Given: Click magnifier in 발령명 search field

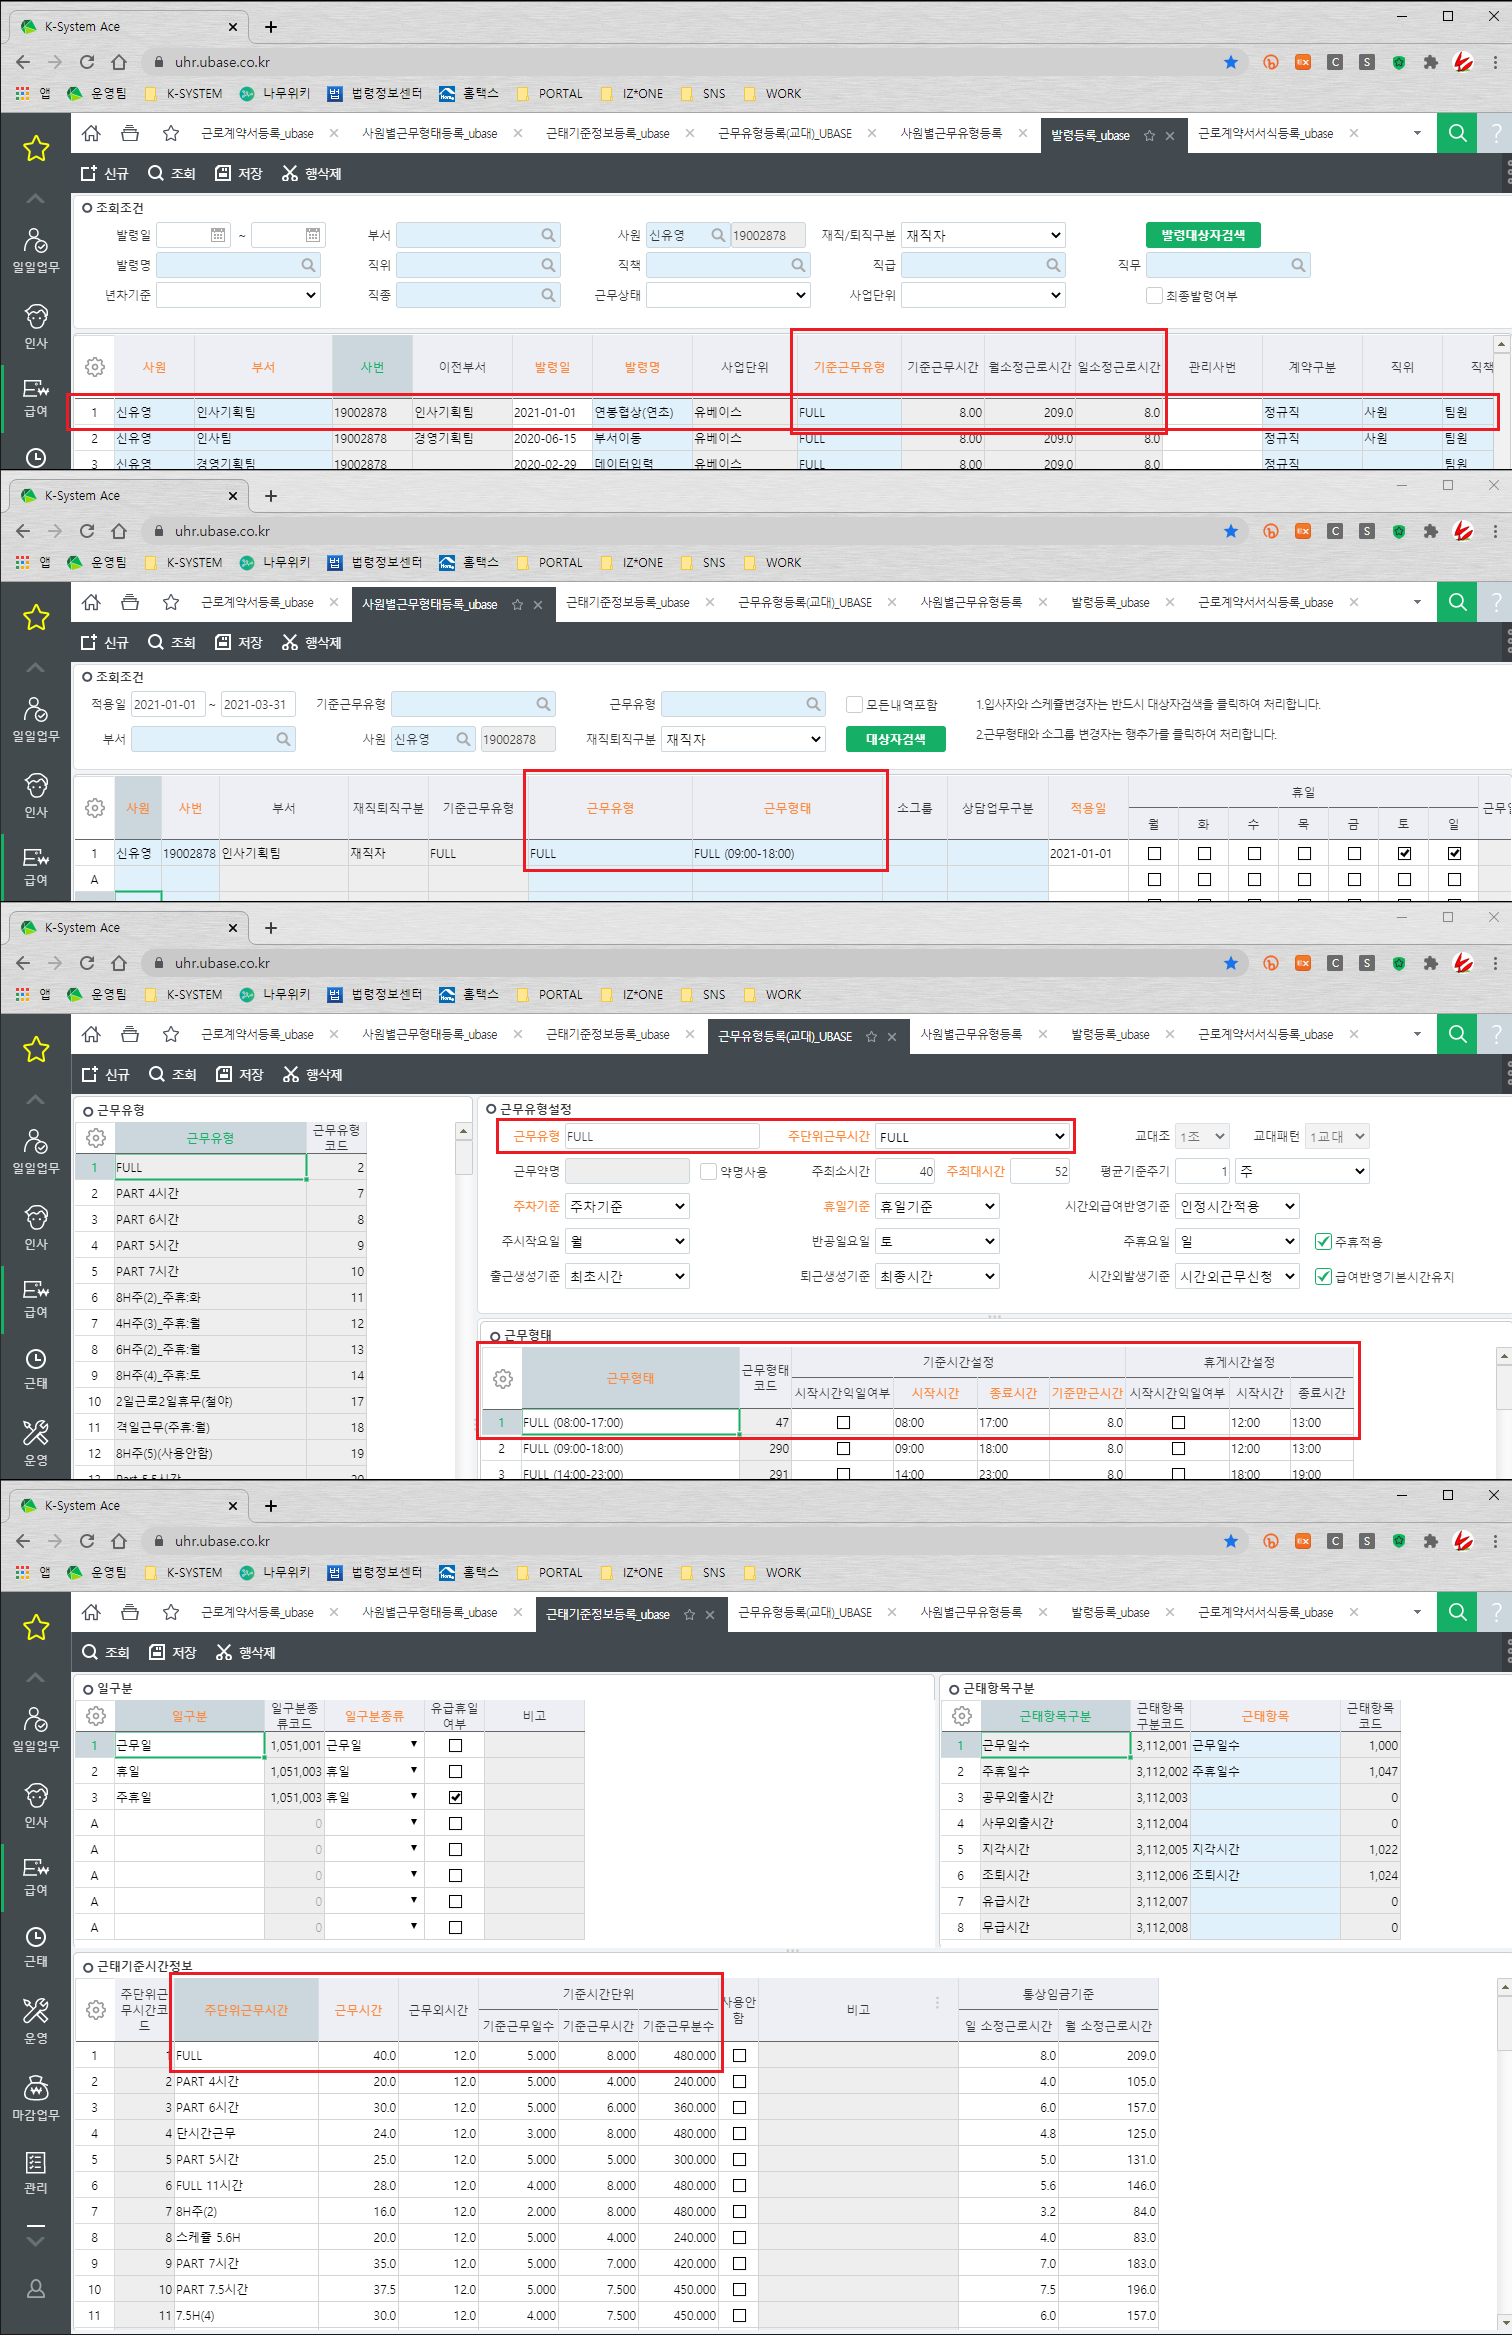Looking at the screenshot, I should pos(308,265).
